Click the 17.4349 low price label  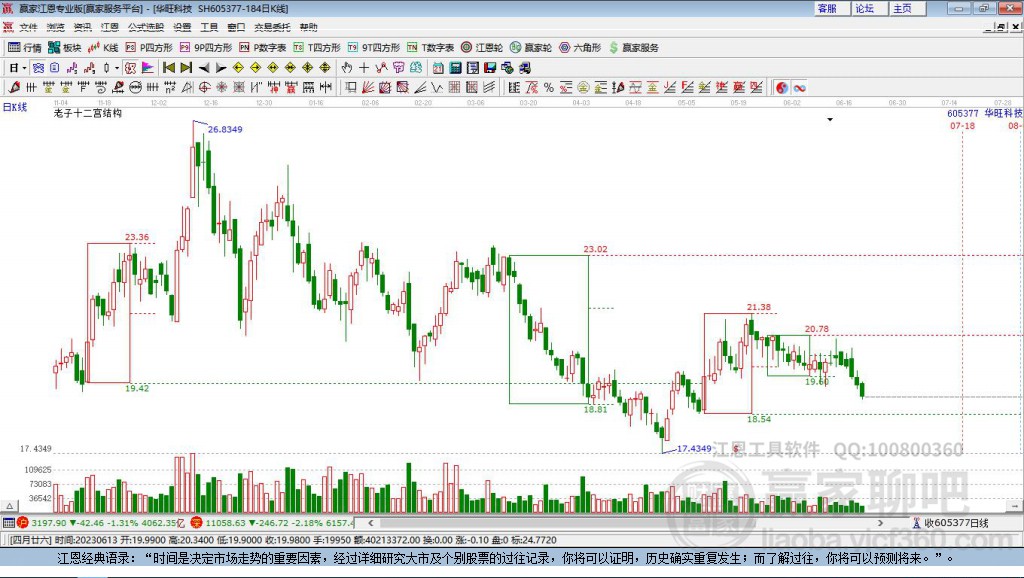click(x=694, y=449)
